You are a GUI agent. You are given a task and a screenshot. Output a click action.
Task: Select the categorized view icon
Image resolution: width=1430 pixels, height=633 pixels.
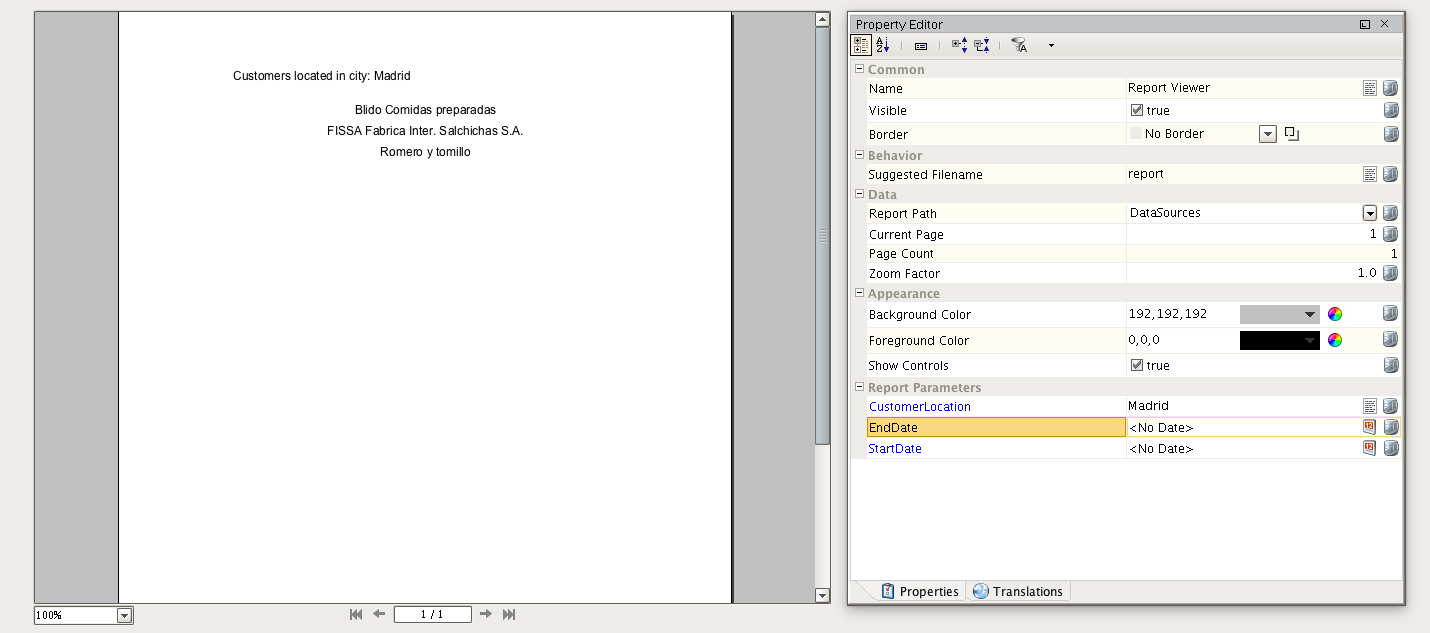pos(860,45)
